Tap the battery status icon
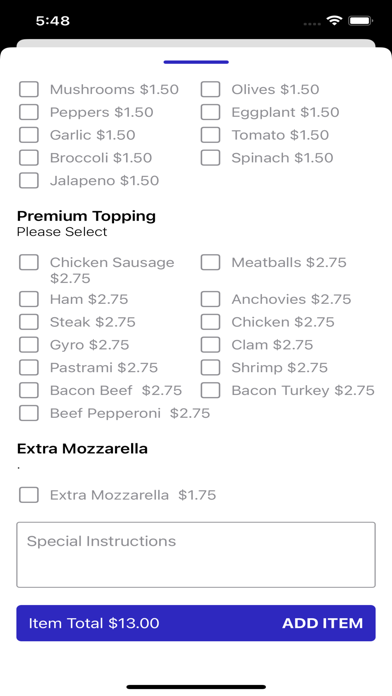 point(360,20)
